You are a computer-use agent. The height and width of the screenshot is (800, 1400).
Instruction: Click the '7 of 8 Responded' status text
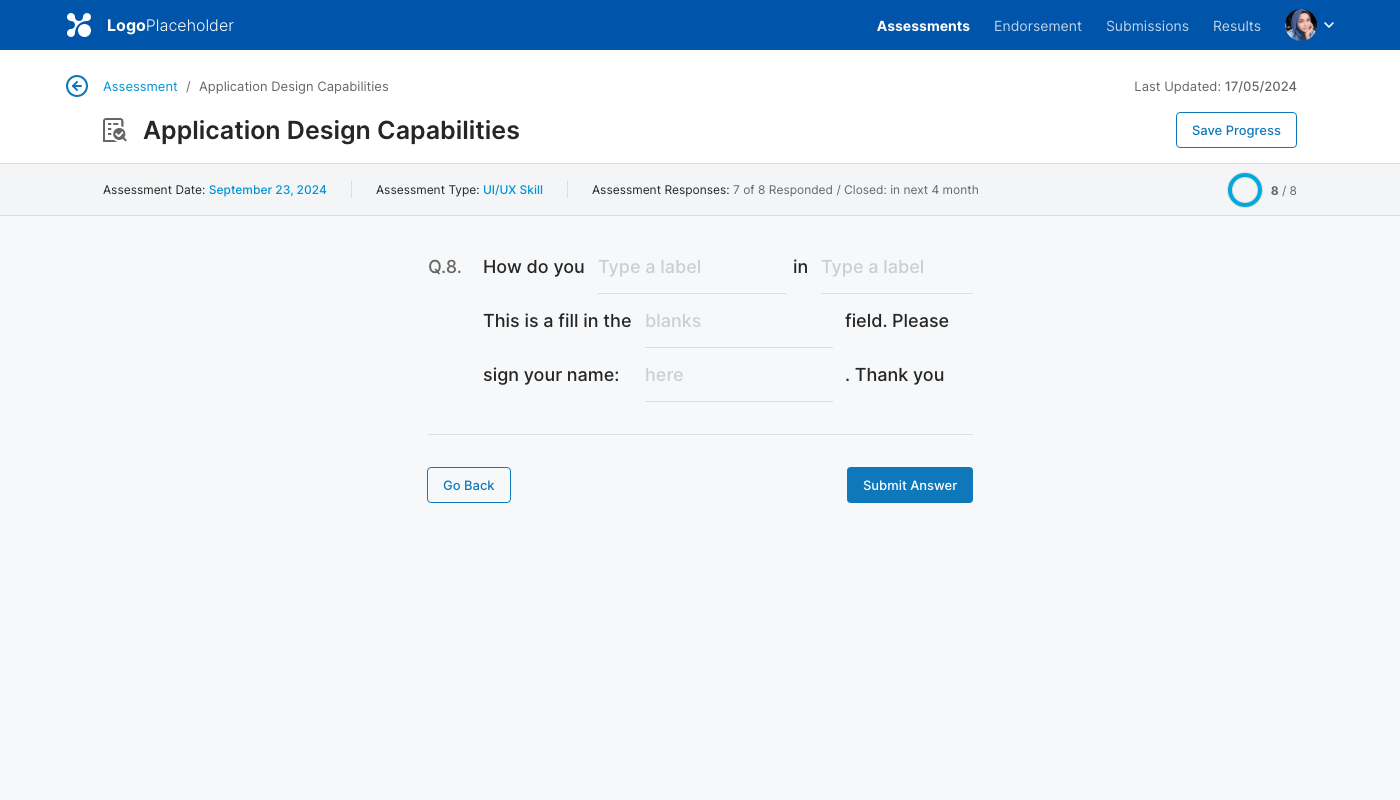[x=783, y=189]
